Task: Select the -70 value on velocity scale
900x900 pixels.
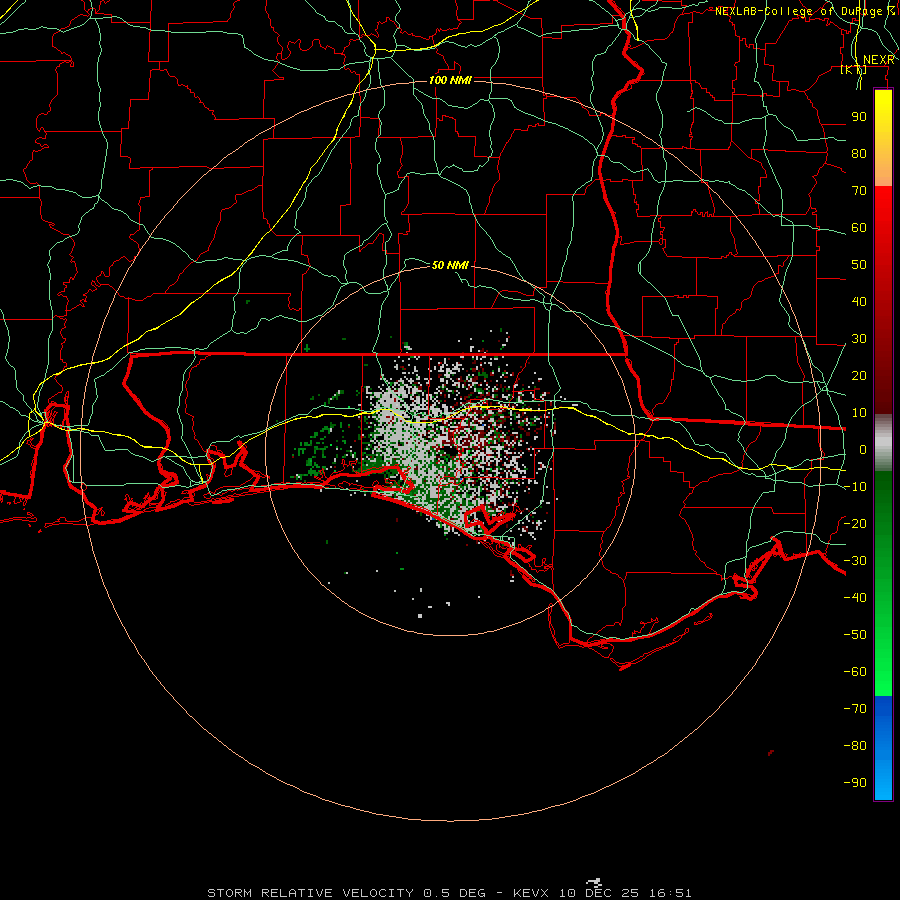Action: click(855, 709)
